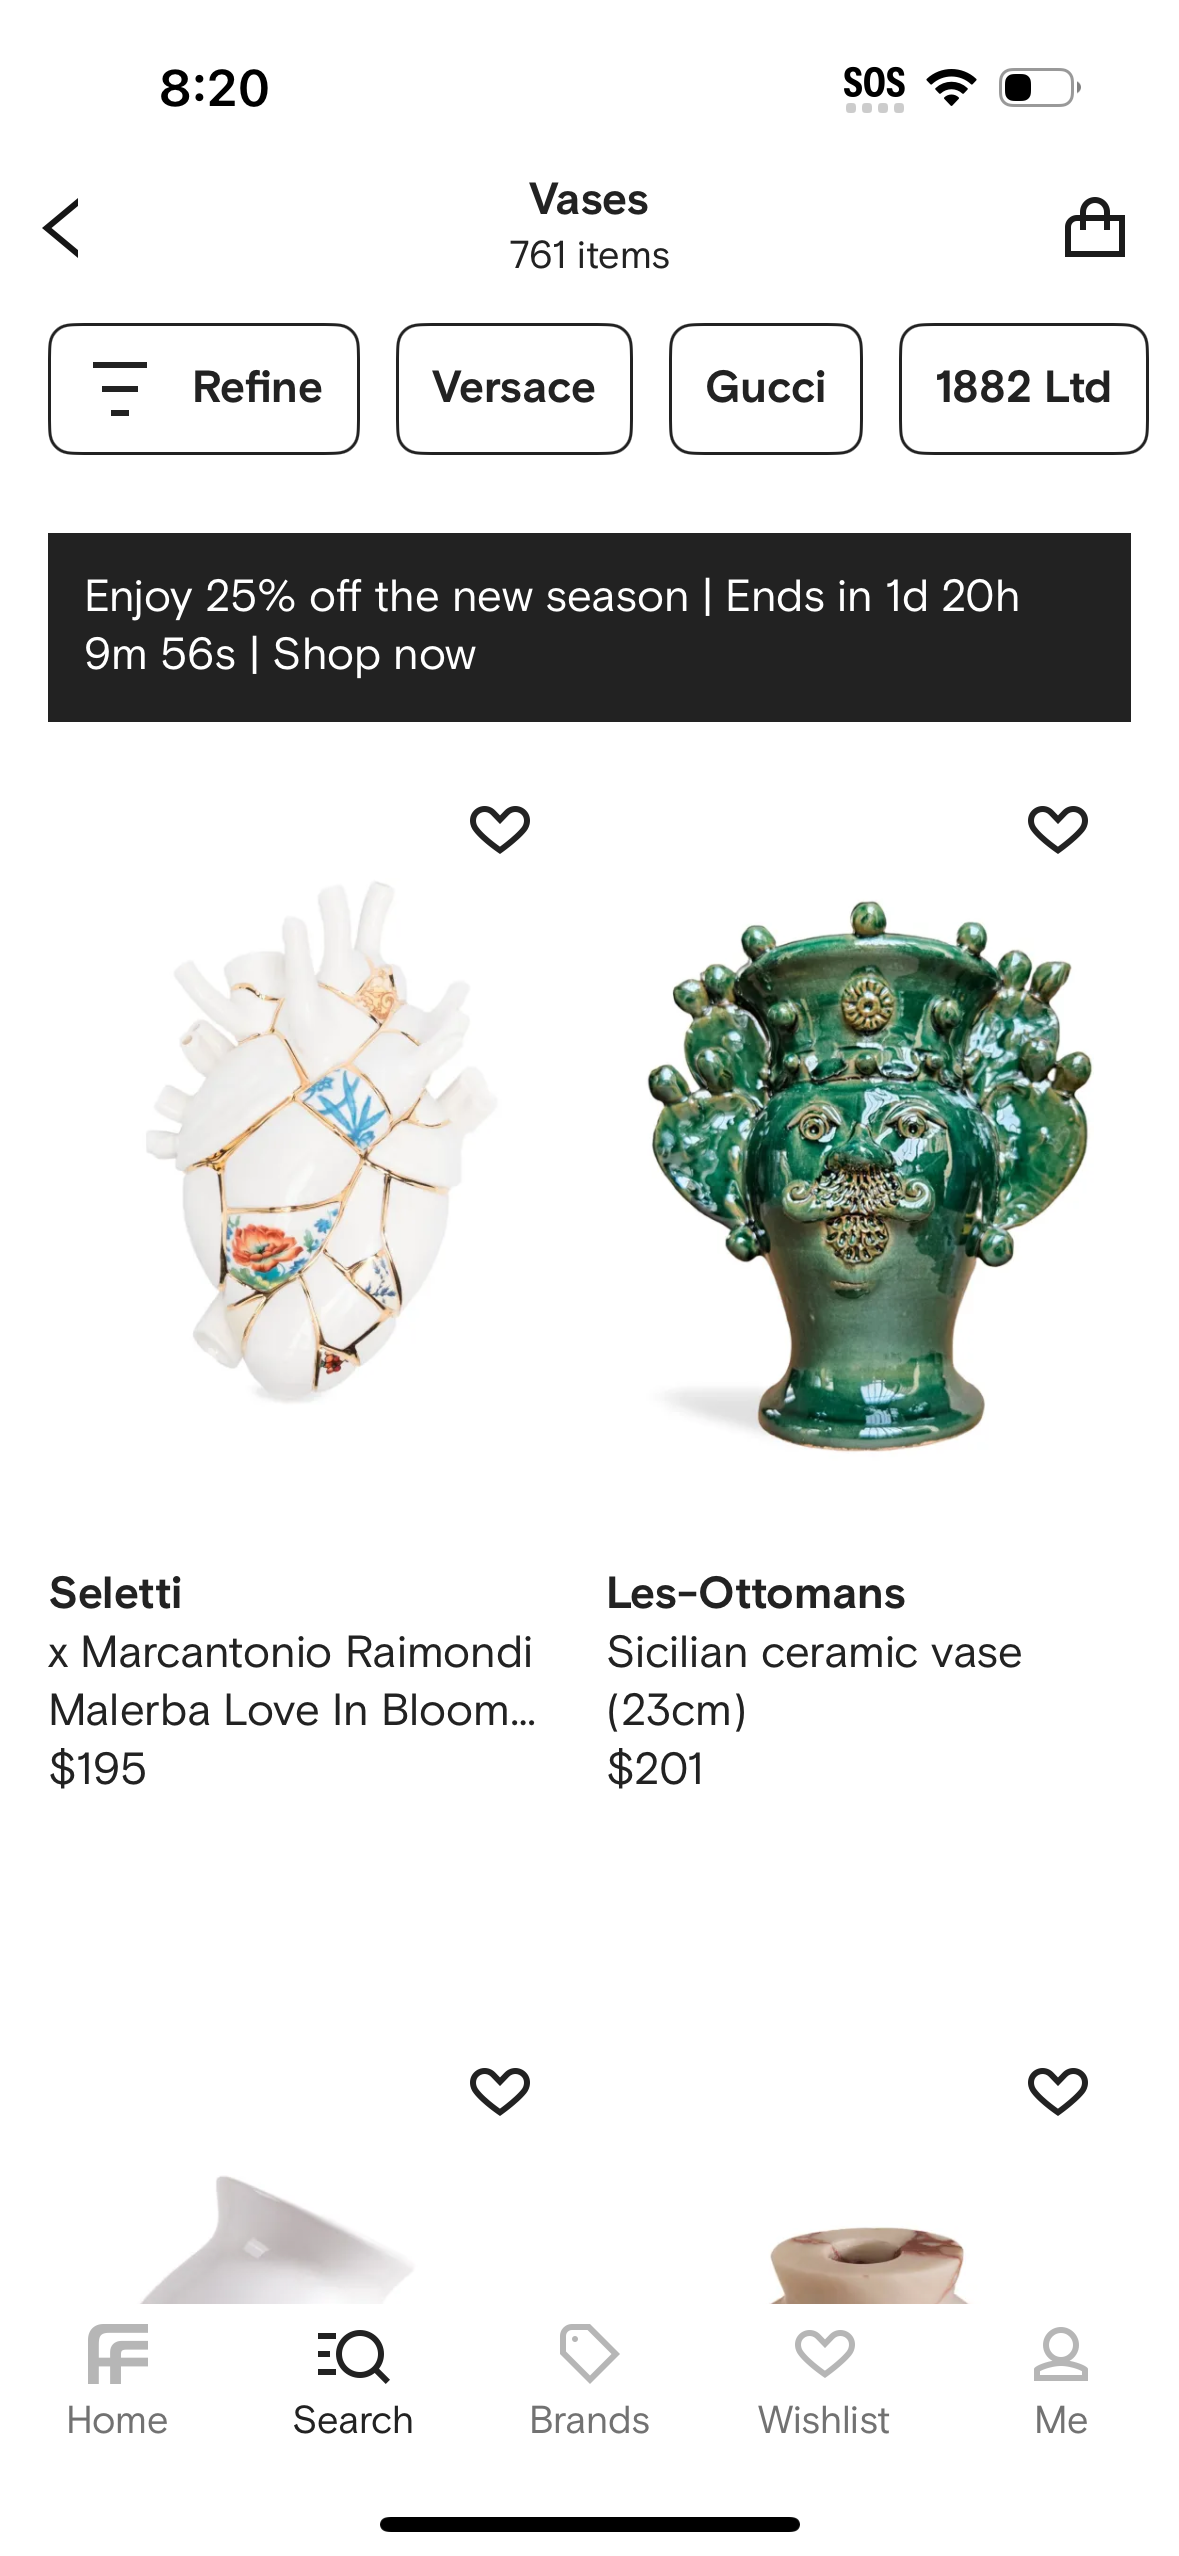The width and height of the screenshot is (1179, 2556).
Task: Filter vases by 1882 Ltd
Action: click(1023, 388)
